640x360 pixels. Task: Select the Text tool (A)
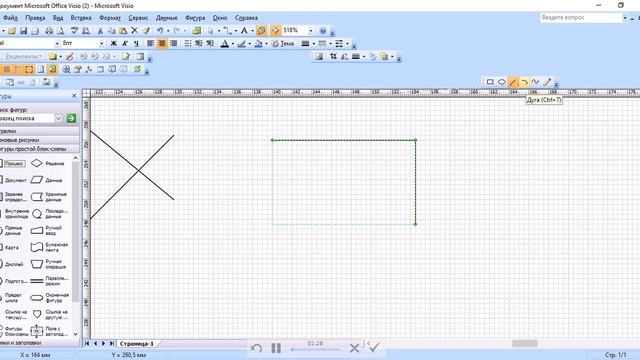click(244, 31)
